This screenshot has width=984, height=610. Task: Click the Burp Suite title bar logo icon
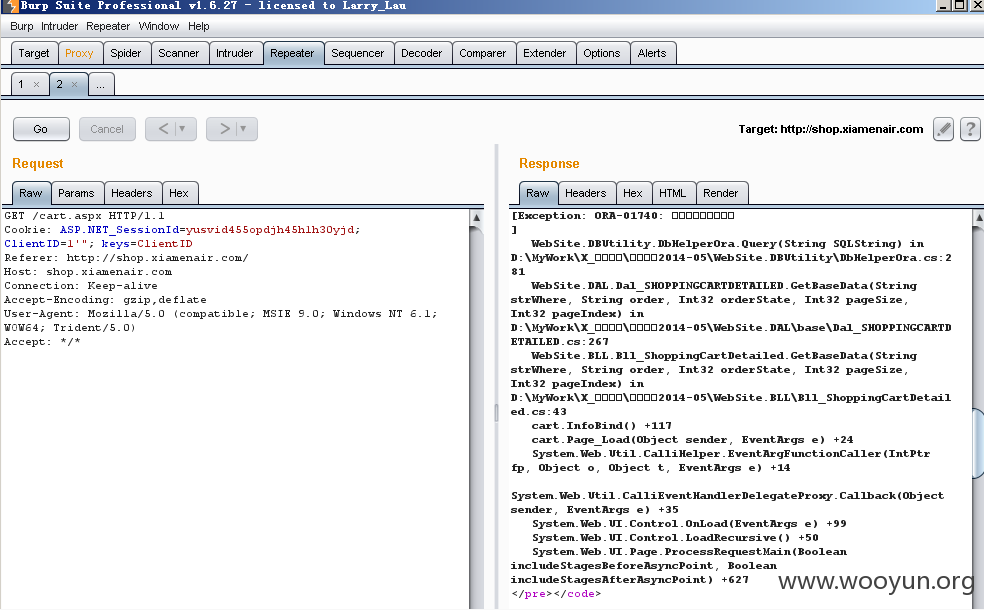(x=11, y=6)
